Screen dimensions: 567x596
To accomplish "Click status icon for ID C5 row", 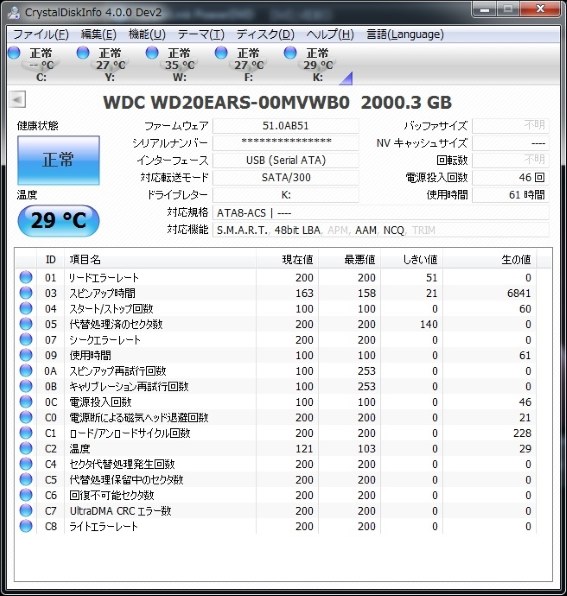I will (26, 480).
